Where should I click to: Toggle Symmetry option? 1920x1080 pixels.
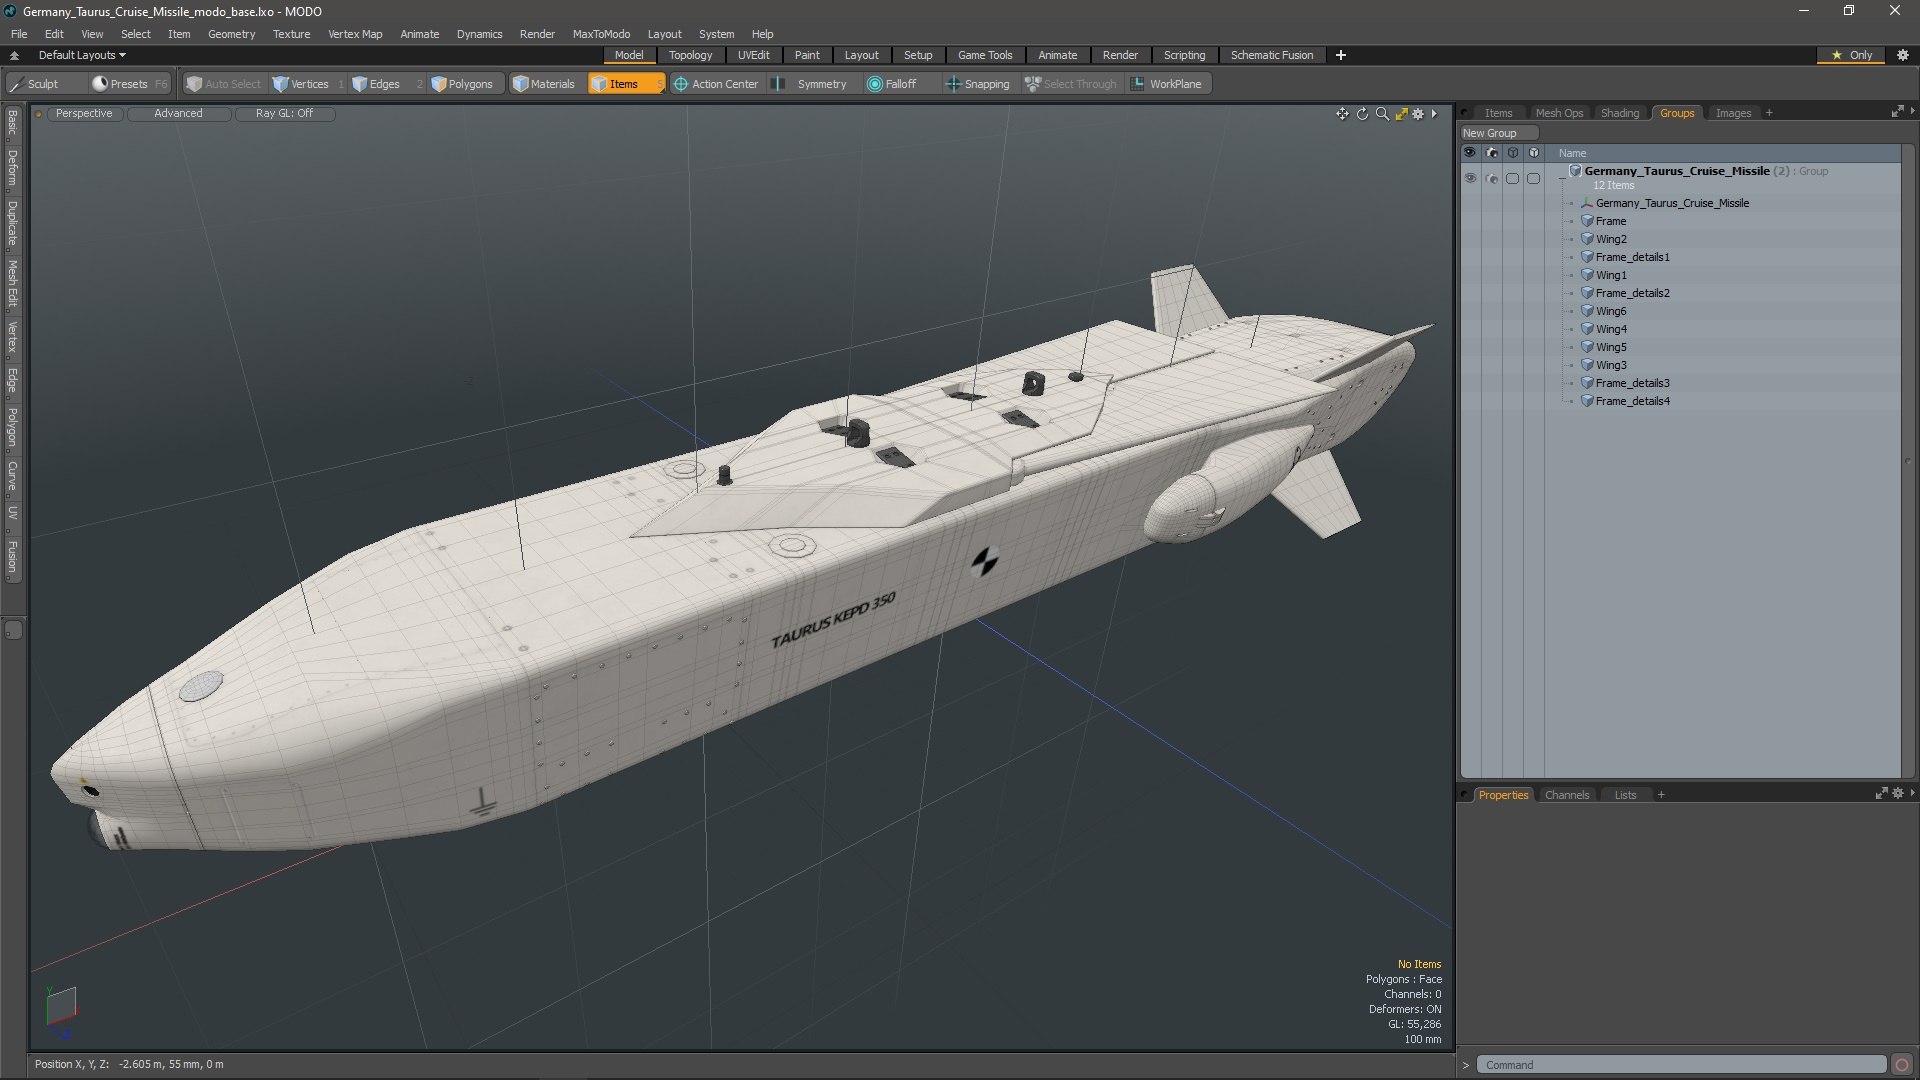point(811,84)
